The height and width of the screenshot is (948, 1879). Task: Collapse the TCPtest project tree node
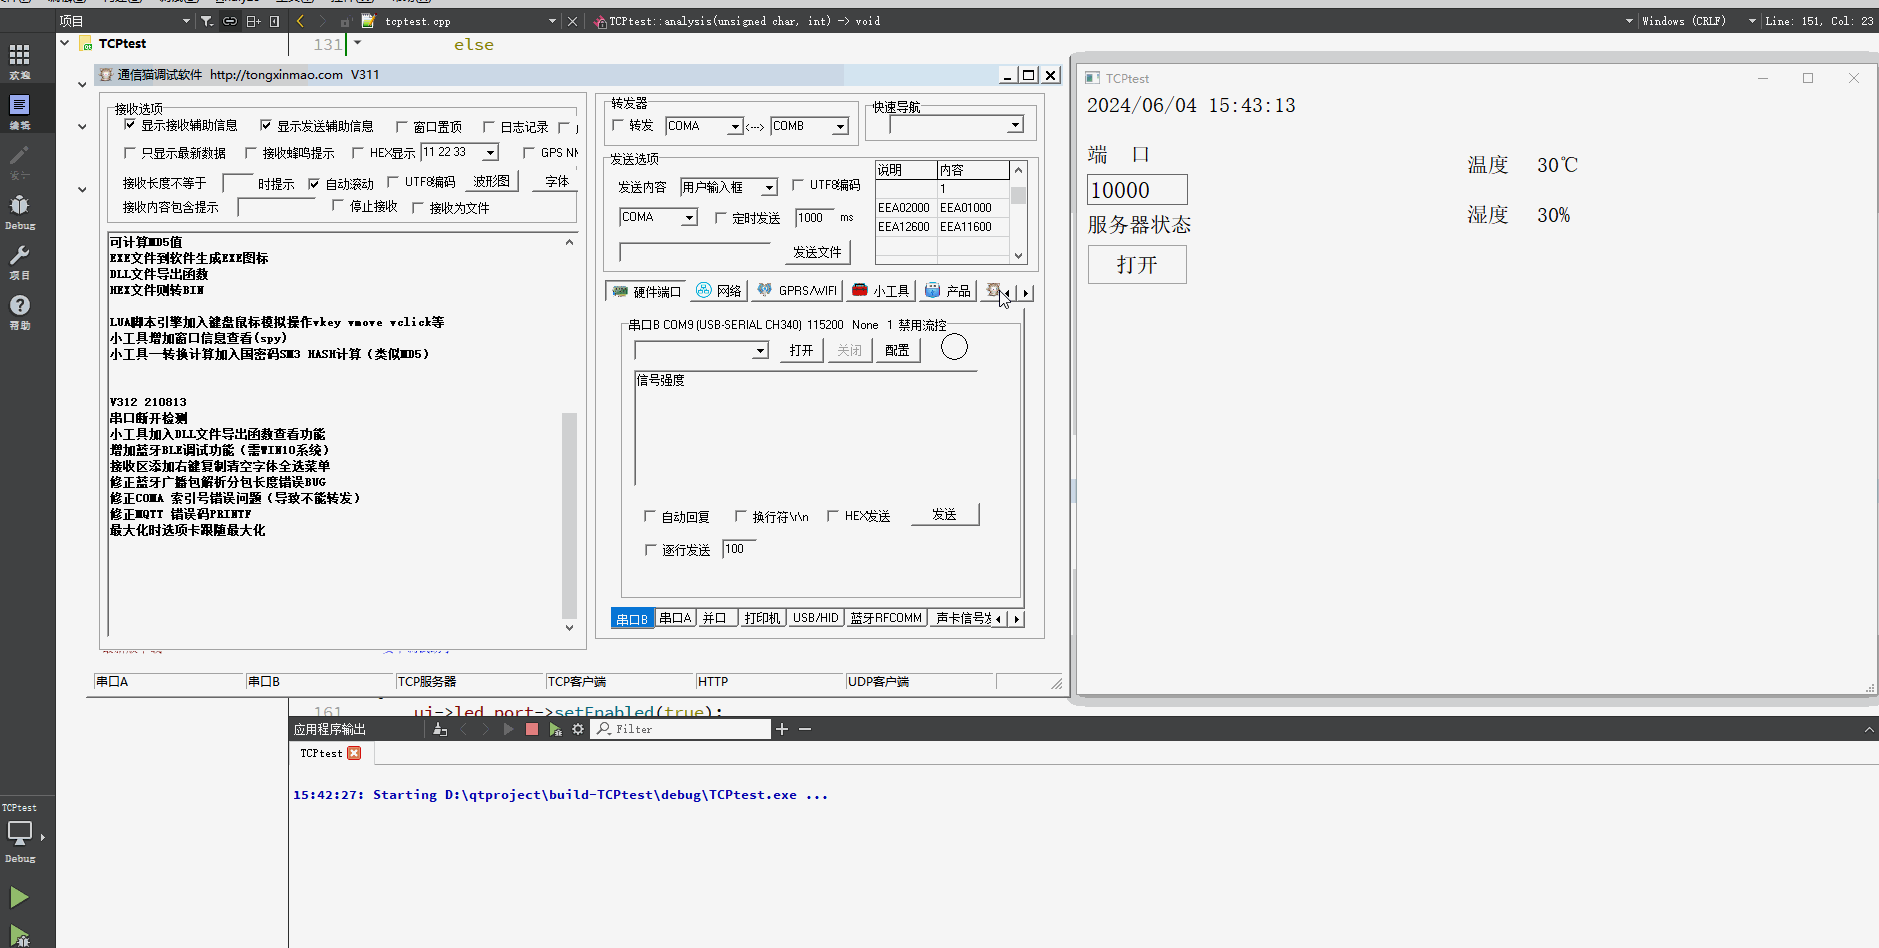coord(65,43)
